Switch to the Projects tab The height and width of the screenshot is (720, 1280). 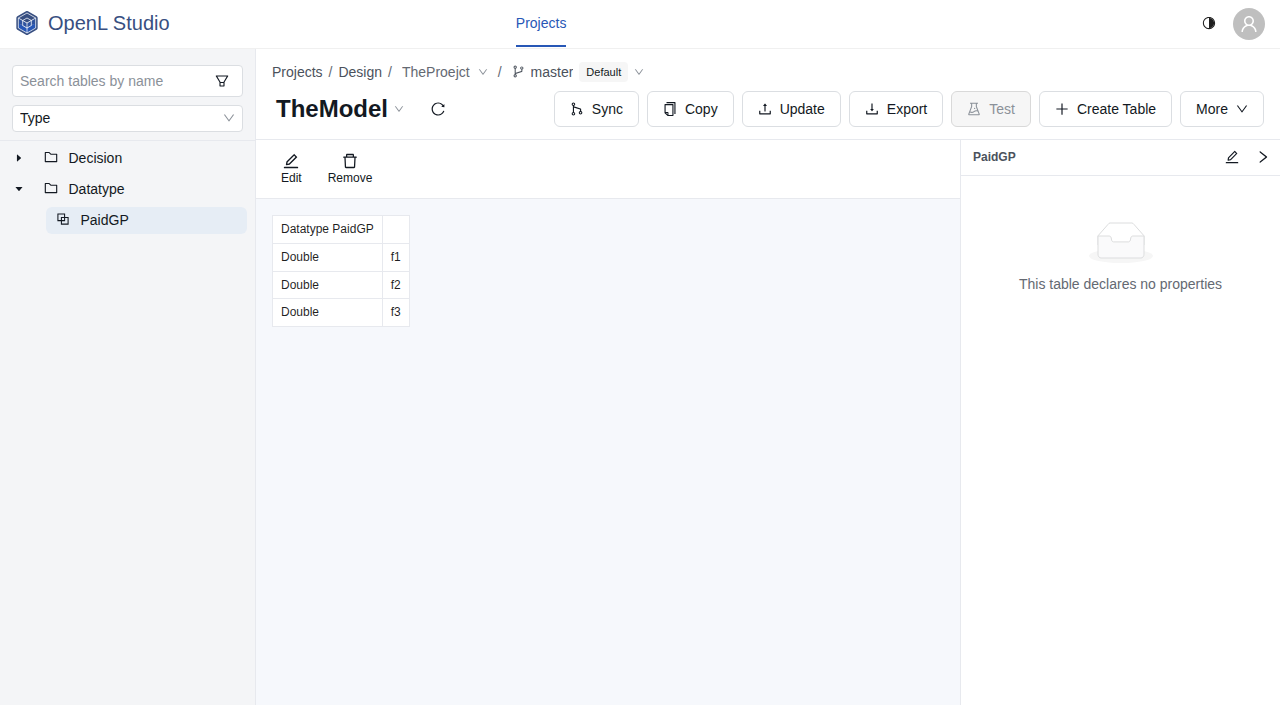coord(541,23)
